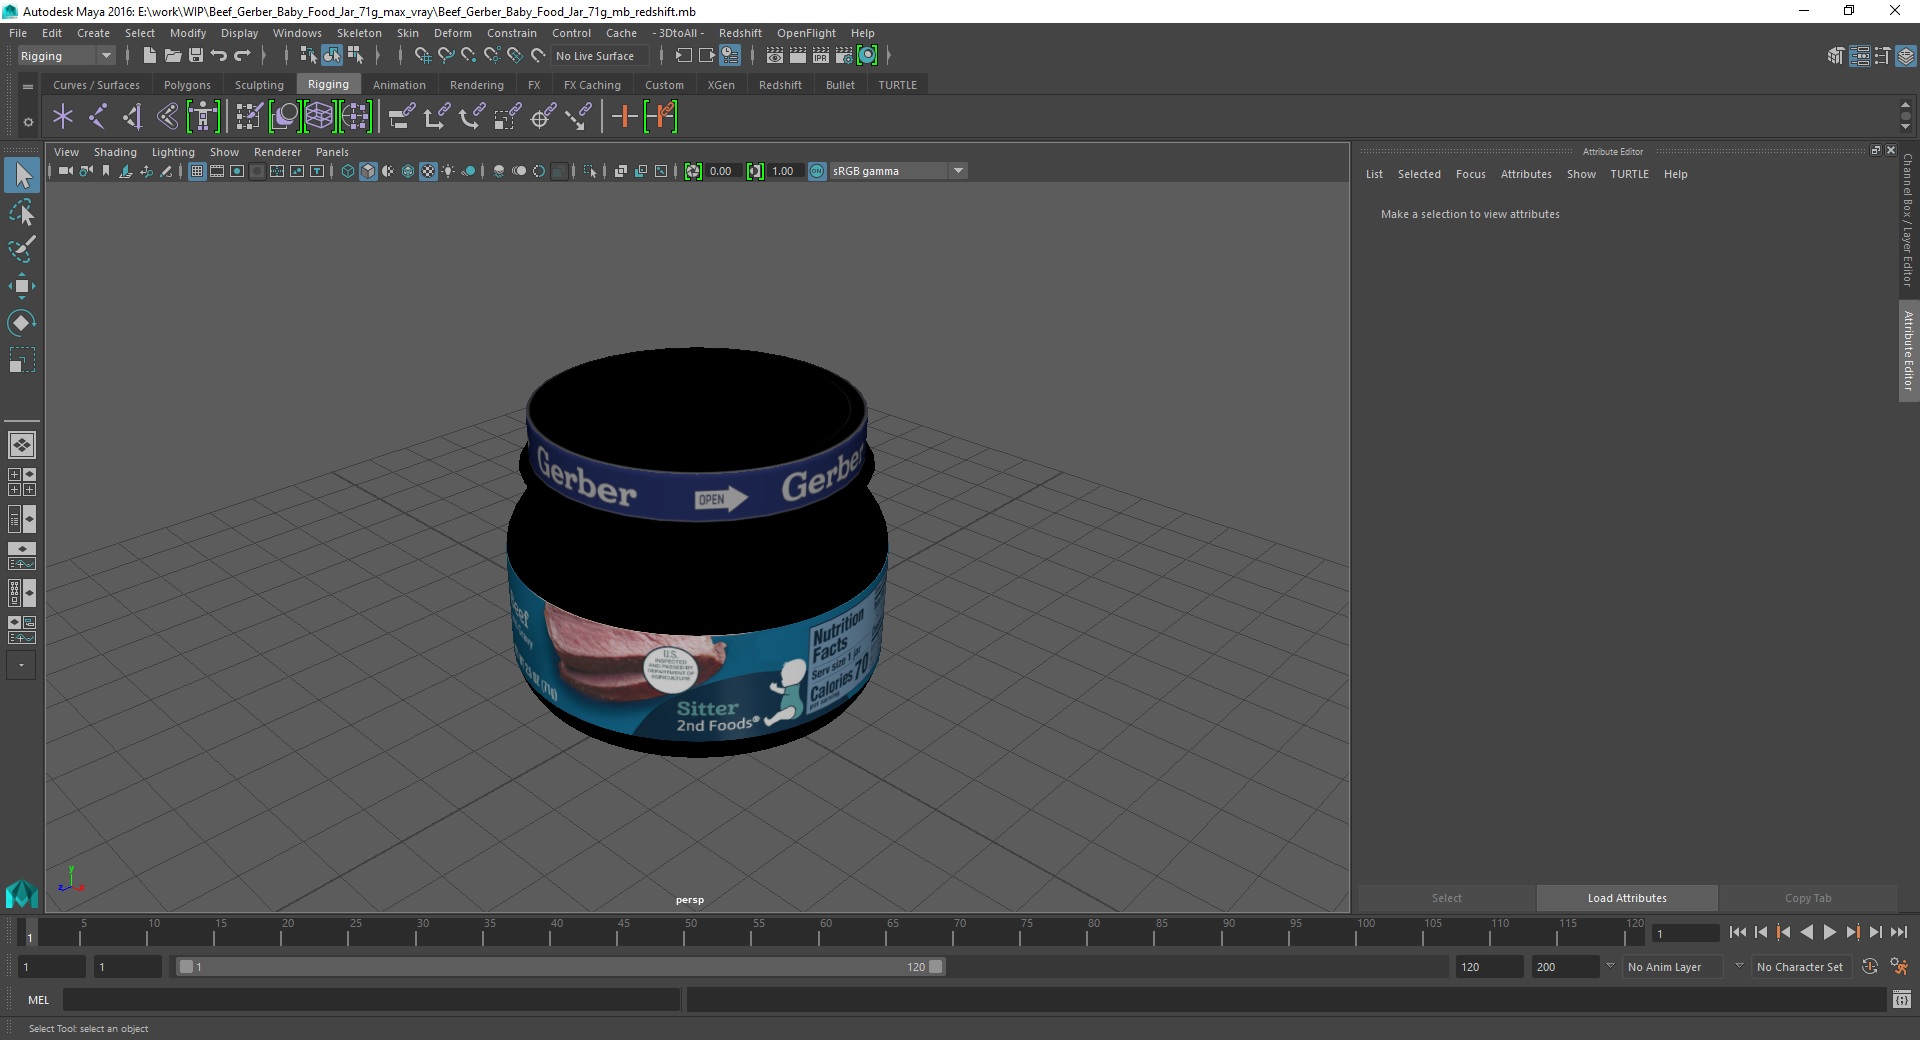Click the Load Attributes button

pyautogui.click(x=1627, y=898)
